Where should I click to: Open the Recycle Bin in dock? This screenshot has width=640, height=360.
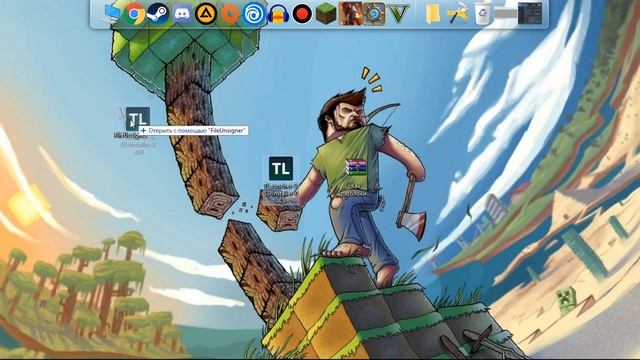click(482, 14)
